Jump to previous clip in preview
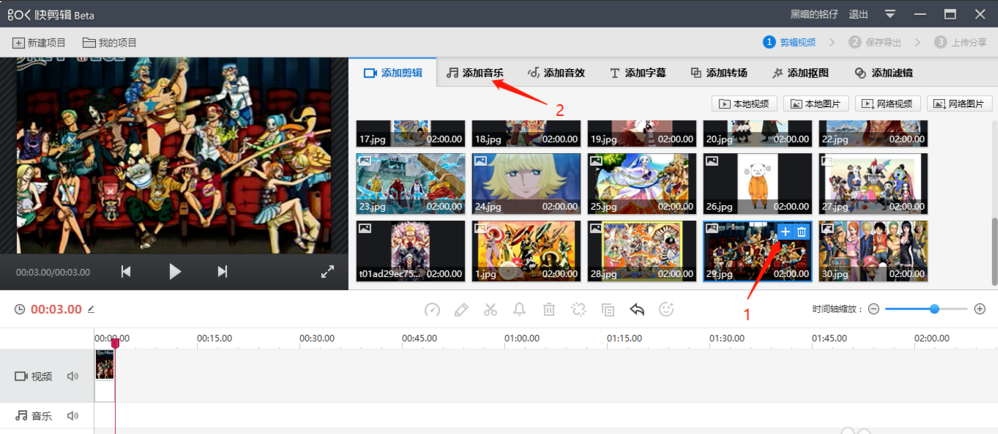Viewport: 998px width, 434px height. [x=126, y=272]
